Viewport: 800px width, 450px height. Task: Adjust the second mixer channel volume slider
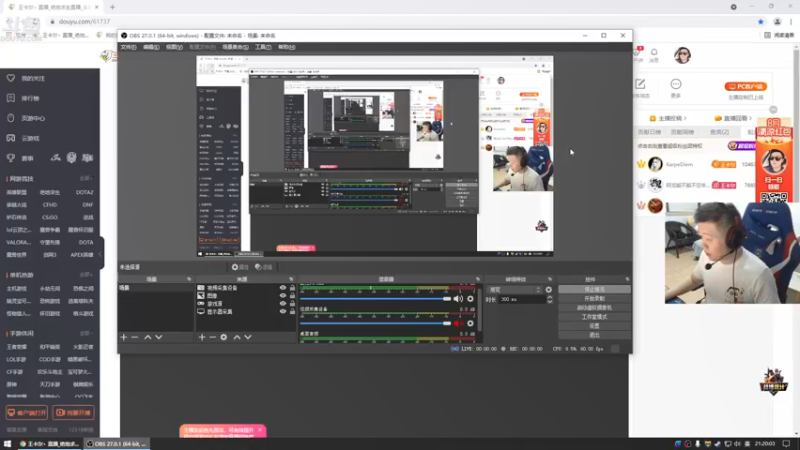pos(376,323)
